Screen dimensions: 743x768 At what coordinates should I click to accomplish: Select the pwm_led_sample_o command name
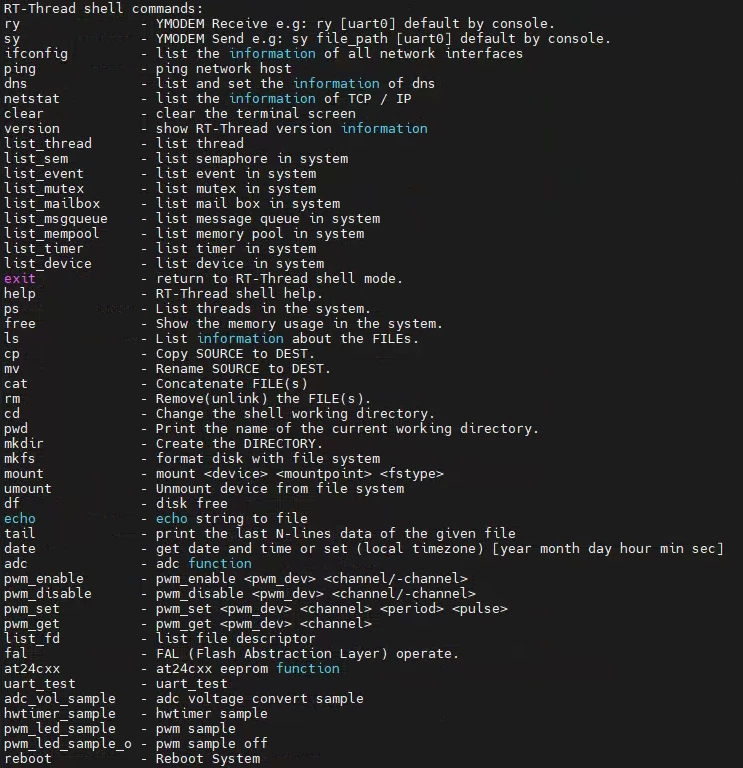(68, 744)
